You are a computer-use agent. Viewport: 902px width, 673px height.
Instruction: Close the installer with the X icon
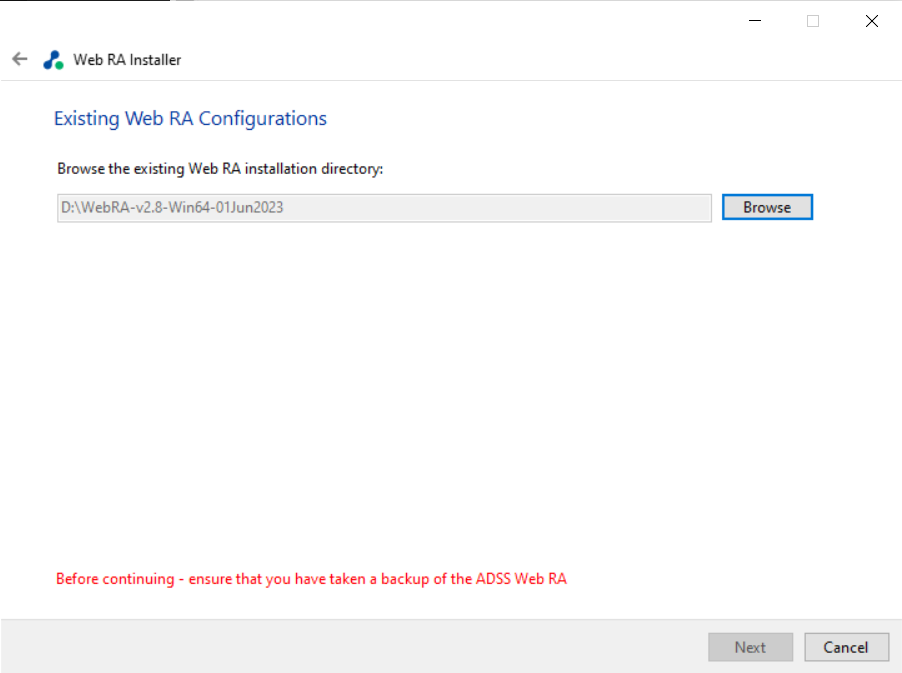pos(872,21)
